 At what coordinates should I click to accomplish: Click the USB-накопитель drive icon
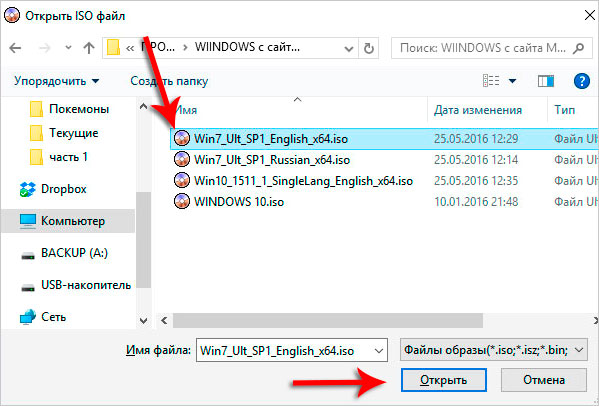[x=28, y=288]
